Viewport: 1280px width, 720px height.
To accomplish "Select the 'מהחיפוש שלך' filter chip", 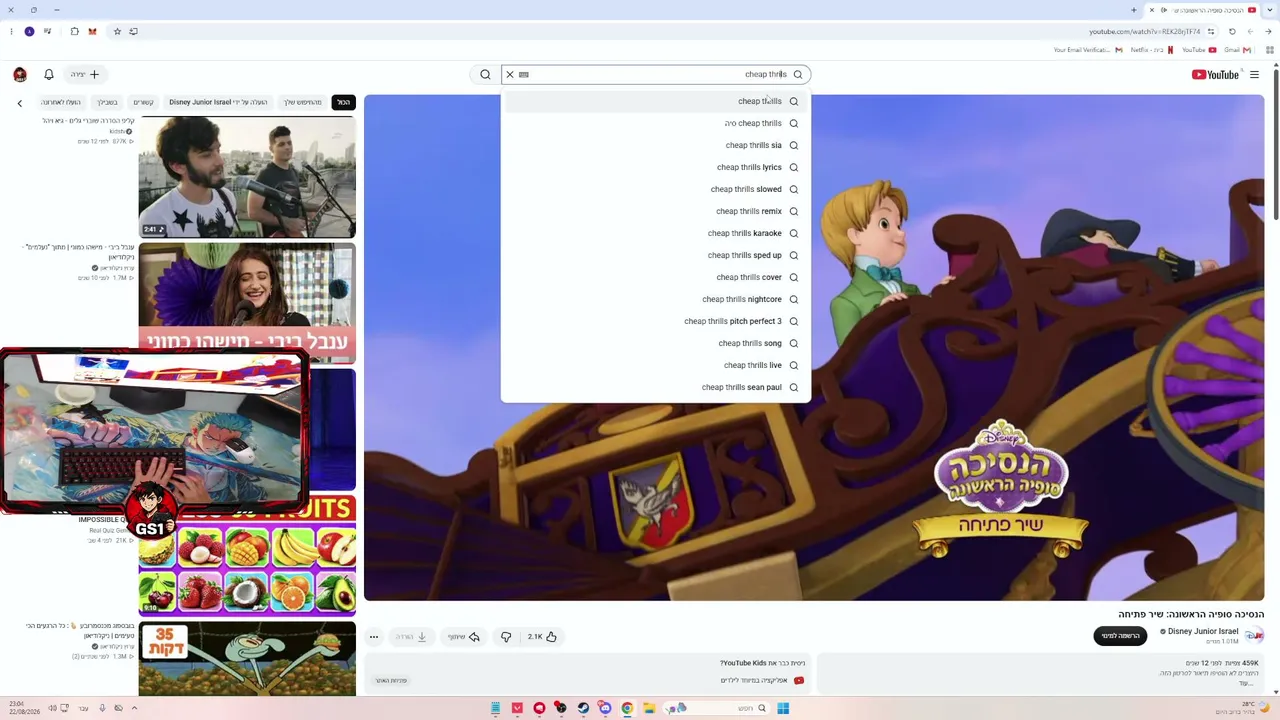I will (303, 102).
